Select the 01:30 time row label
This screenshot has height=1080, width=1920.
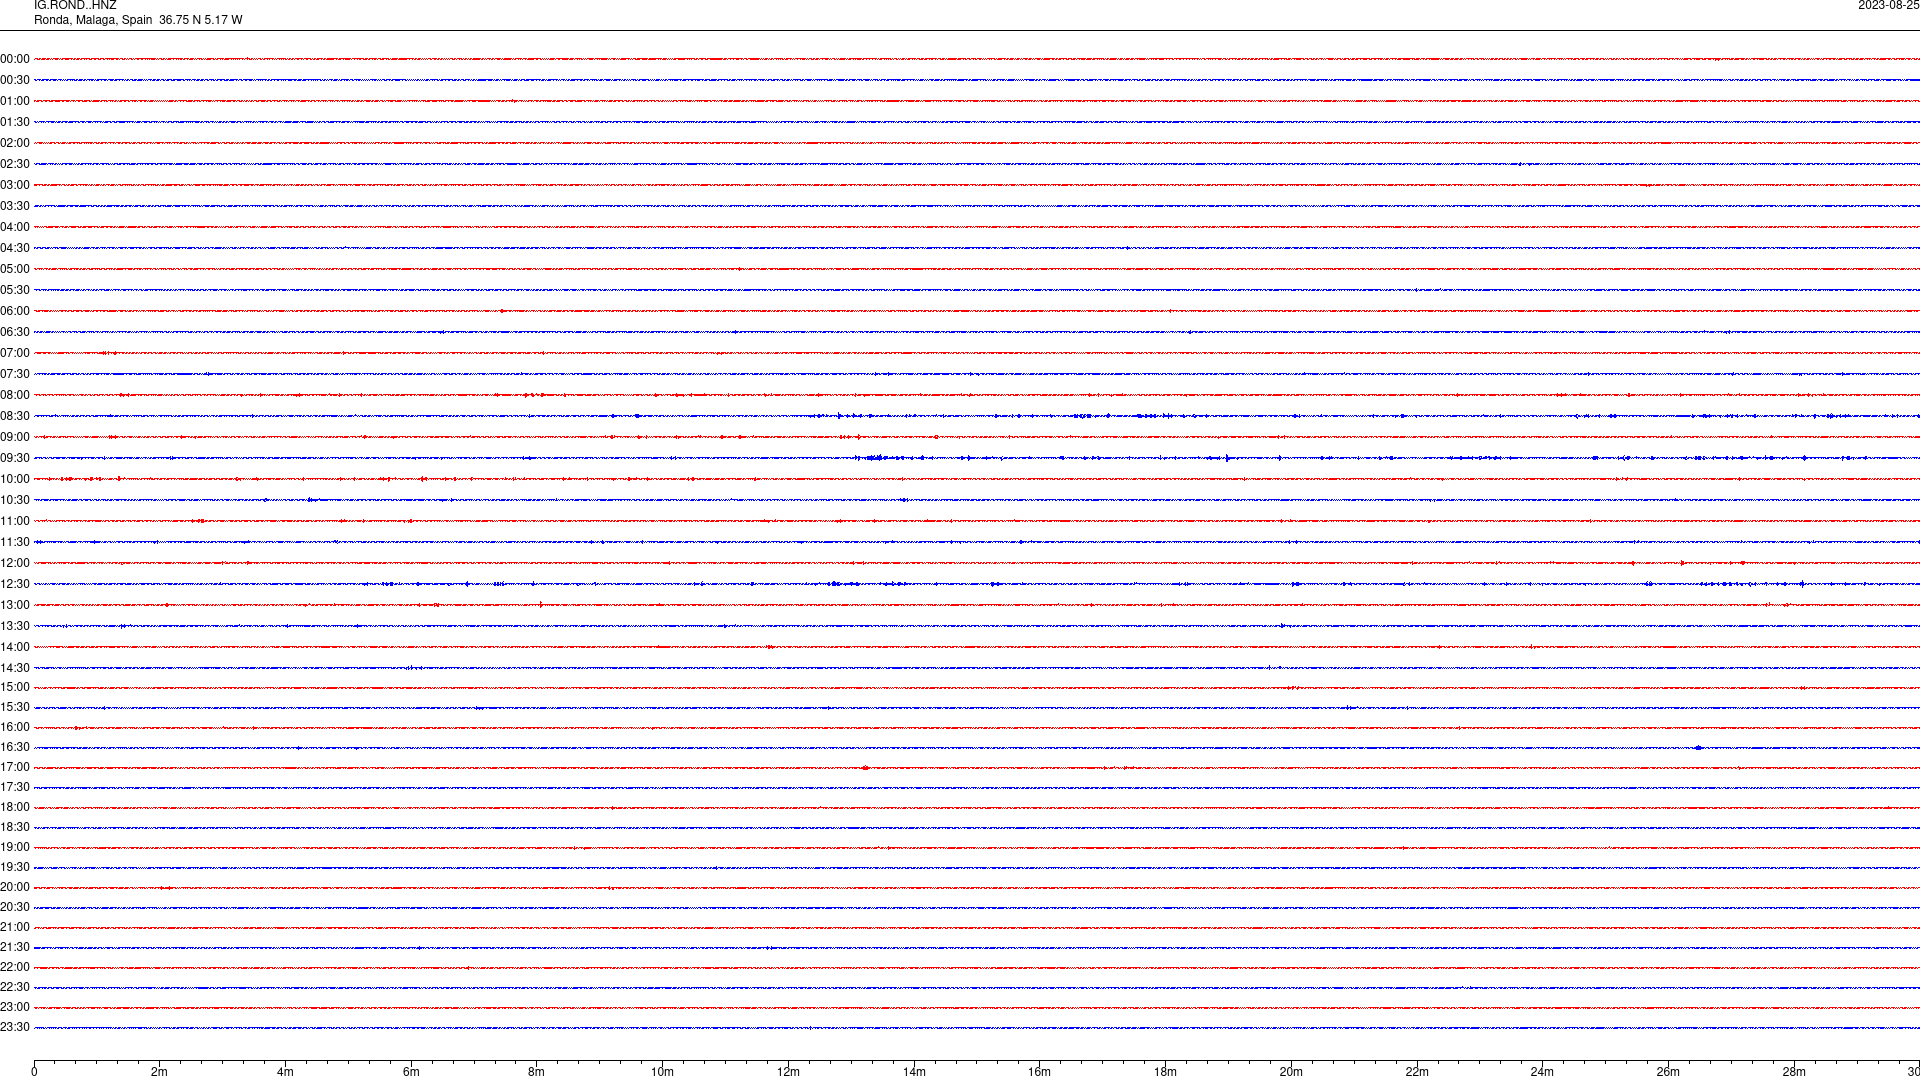(x=15, y=122)
